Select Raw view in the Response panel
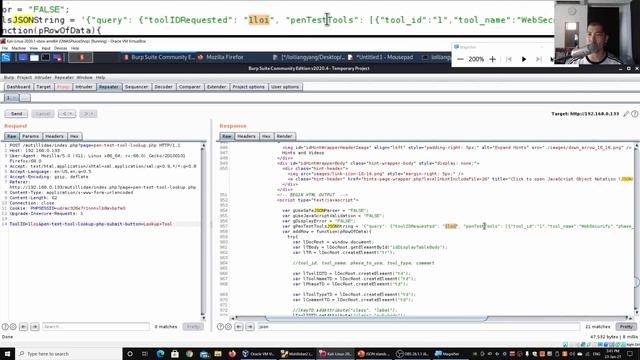Screen dimensions: 640x360 pyautogui.click(x=227, y=136)
